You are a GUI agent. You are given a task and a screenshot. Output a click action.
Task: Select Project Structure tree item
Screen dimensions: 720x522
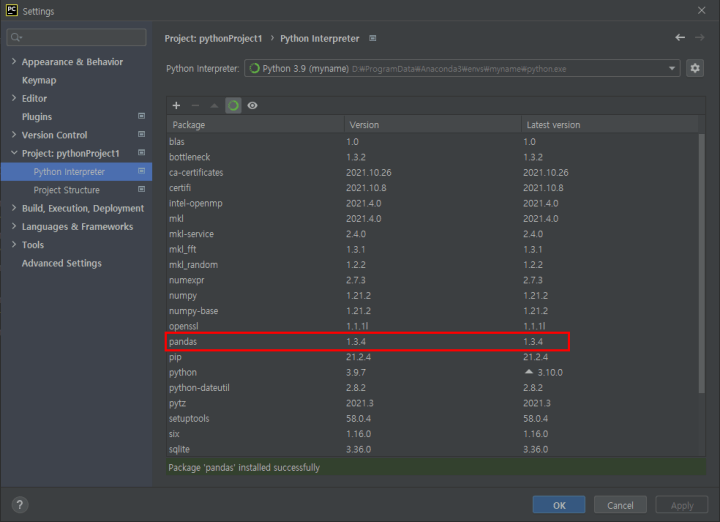(67, 190)
